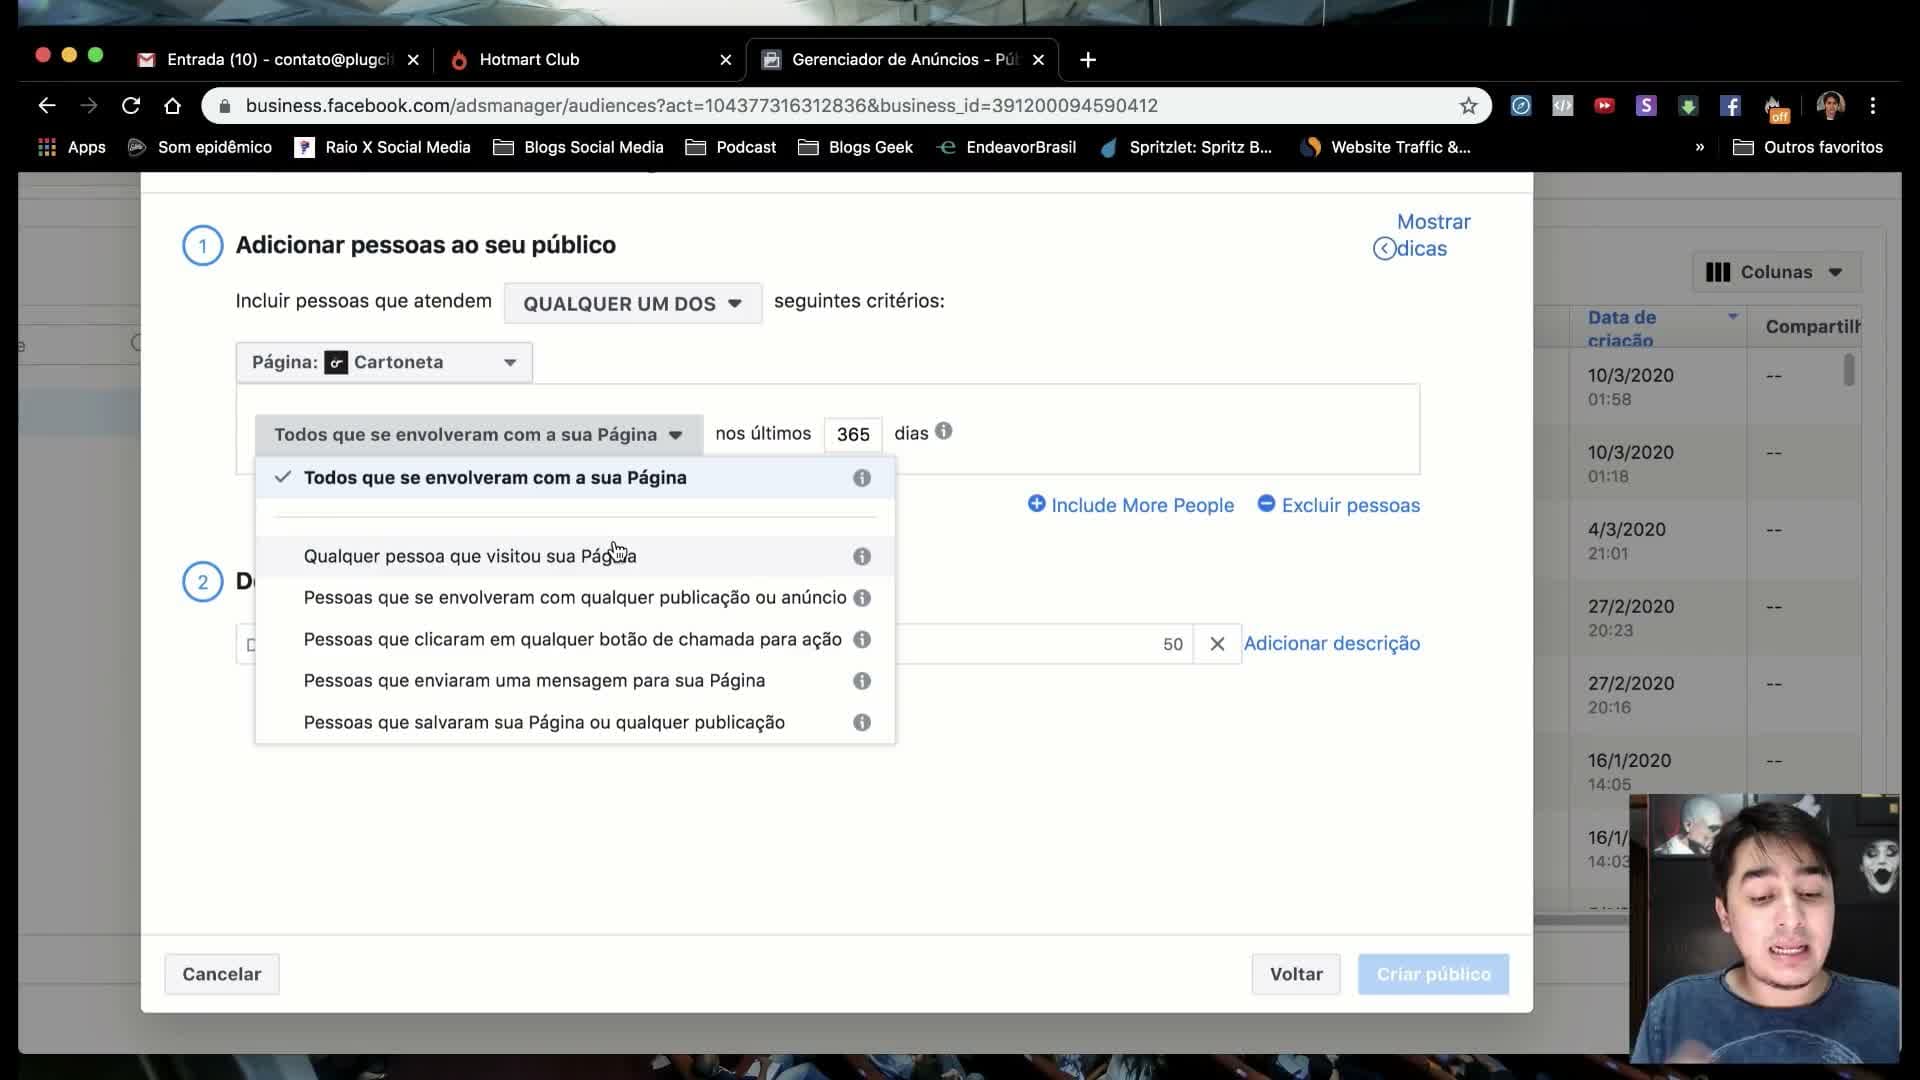
Task: Click Excluir pessoas link
Action: tap(1338, 505)
